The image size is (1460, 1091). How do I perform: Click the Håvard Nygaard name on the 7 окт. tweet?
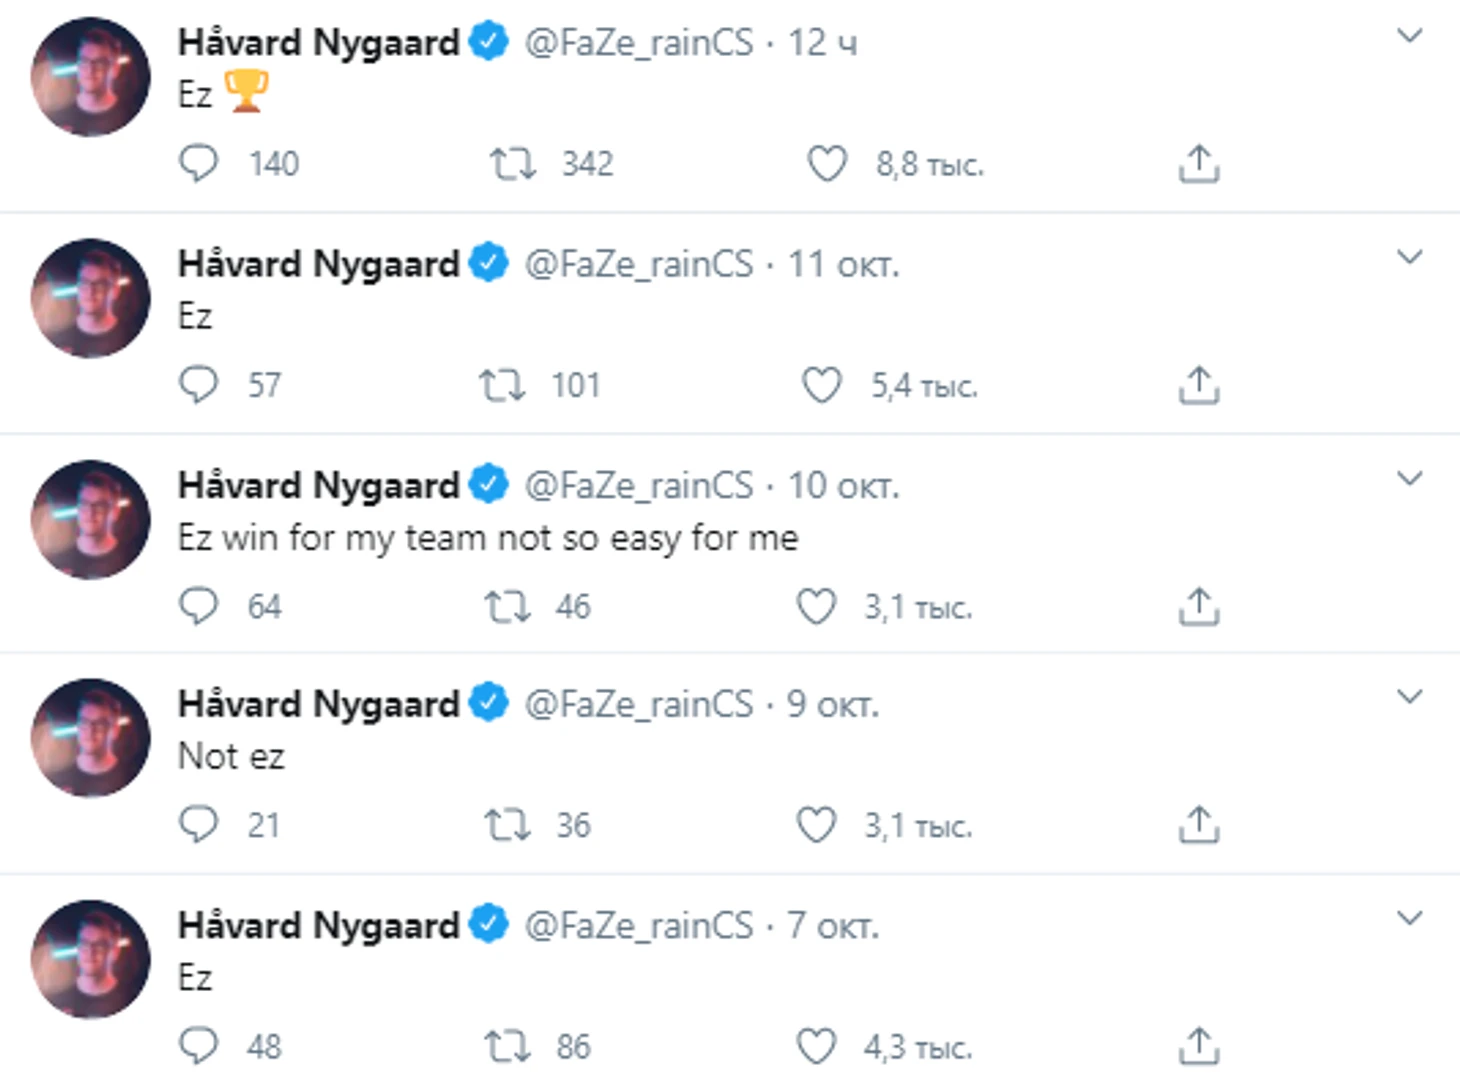click(318, 925)
